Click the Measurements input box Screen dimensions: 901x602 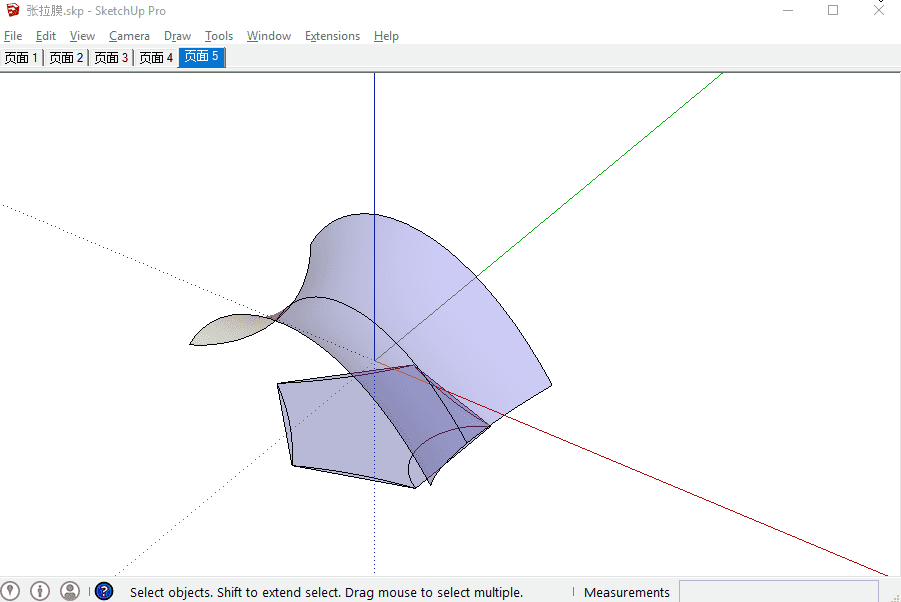[779, 592]
